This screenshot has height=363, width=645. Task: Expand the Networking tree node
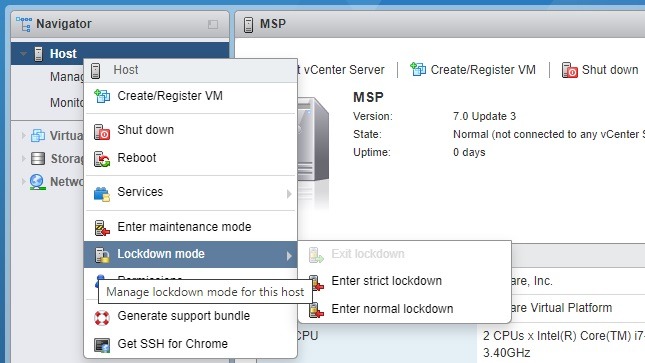tap(23, 182)
